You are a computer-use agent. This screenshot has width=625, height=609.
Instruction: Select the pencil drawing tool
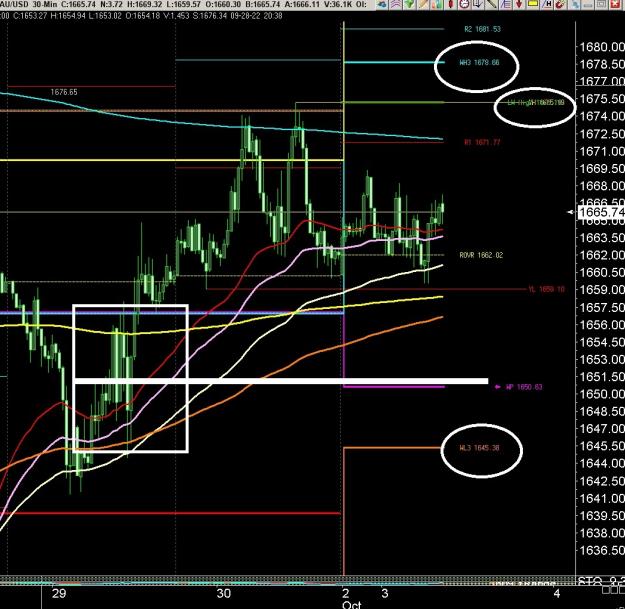click(x=424, y=4)
